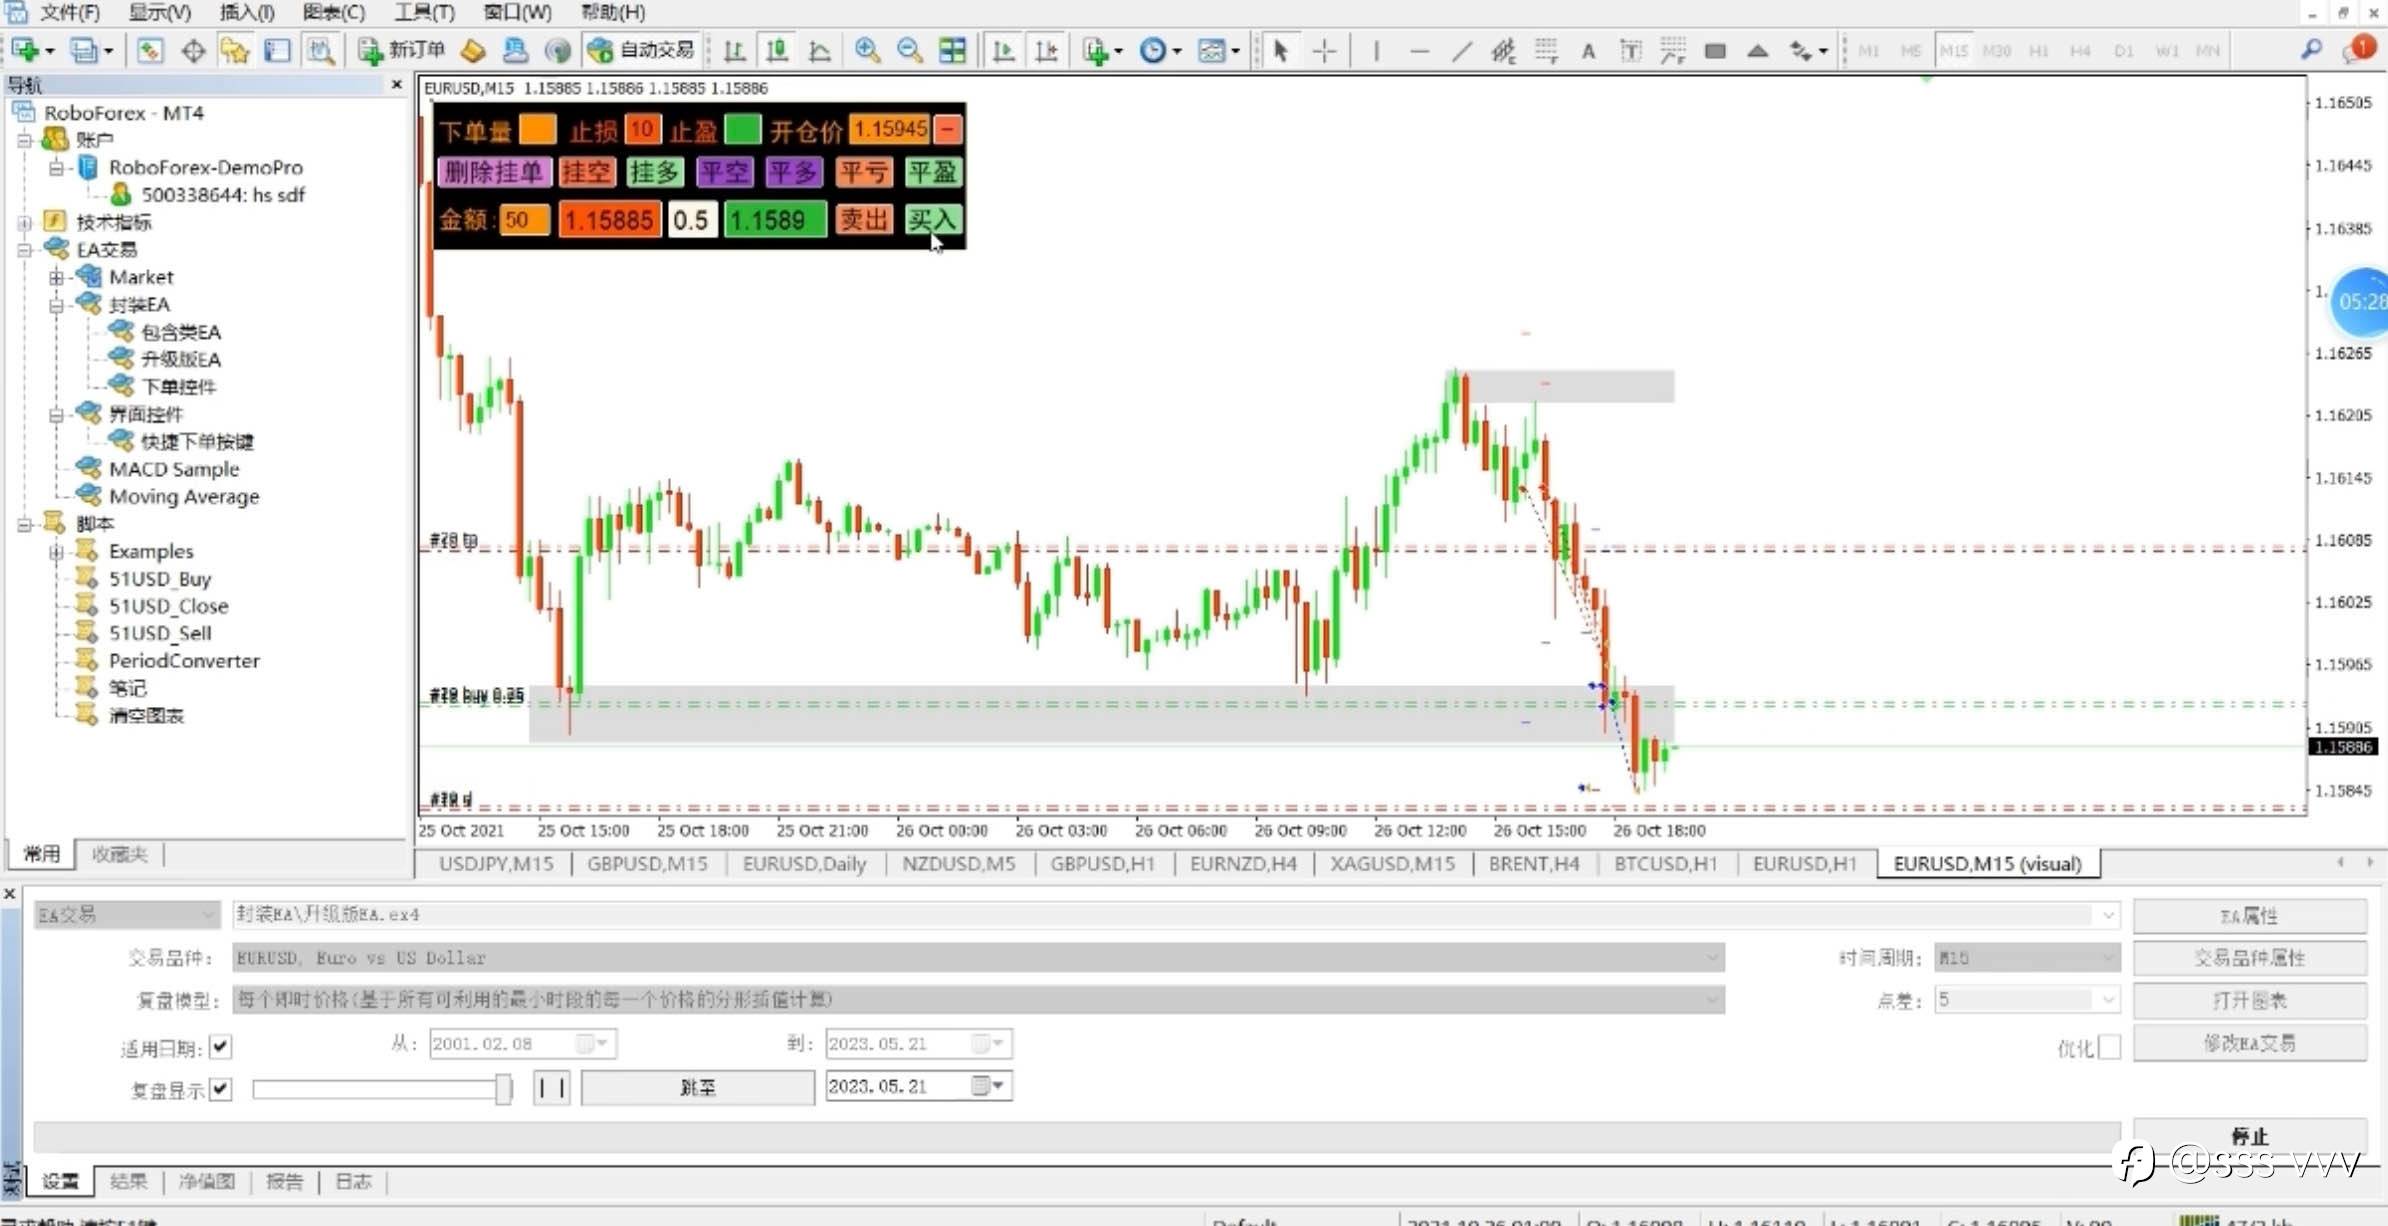Switch chart to bar chart icon
The width and height of the screenshot is (2388, 1226).
click(735, 50)
